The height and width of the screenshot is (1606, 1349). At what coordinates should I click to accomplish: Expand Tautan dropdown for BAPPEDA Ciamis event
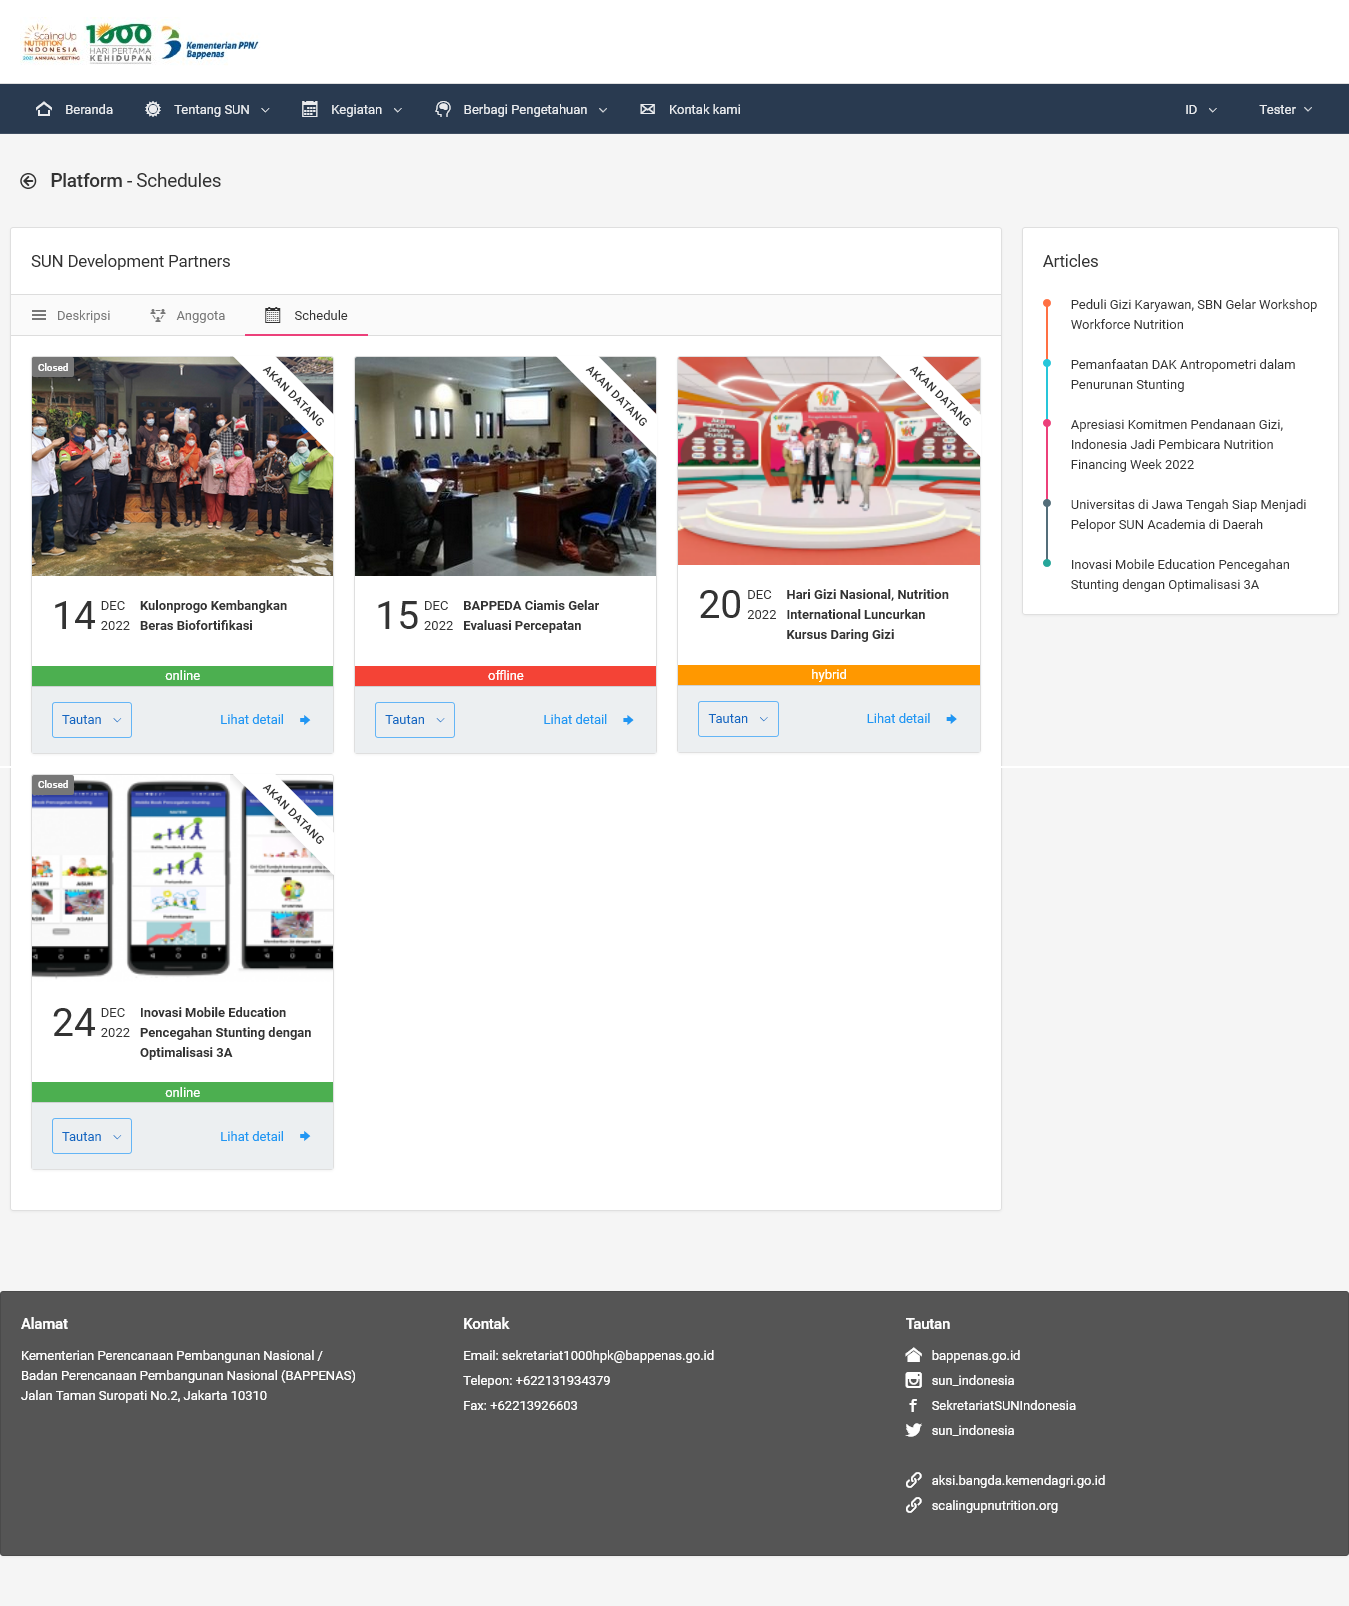pyautogui.click(x=414, y=720)
